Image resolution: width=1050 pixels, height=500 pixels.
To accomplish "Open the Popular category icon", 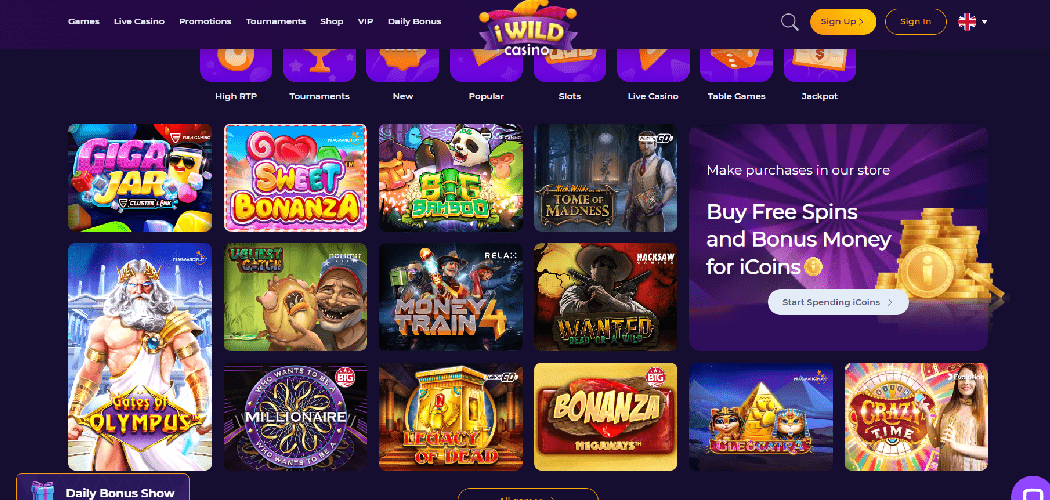I will click(x=486, y=65).
